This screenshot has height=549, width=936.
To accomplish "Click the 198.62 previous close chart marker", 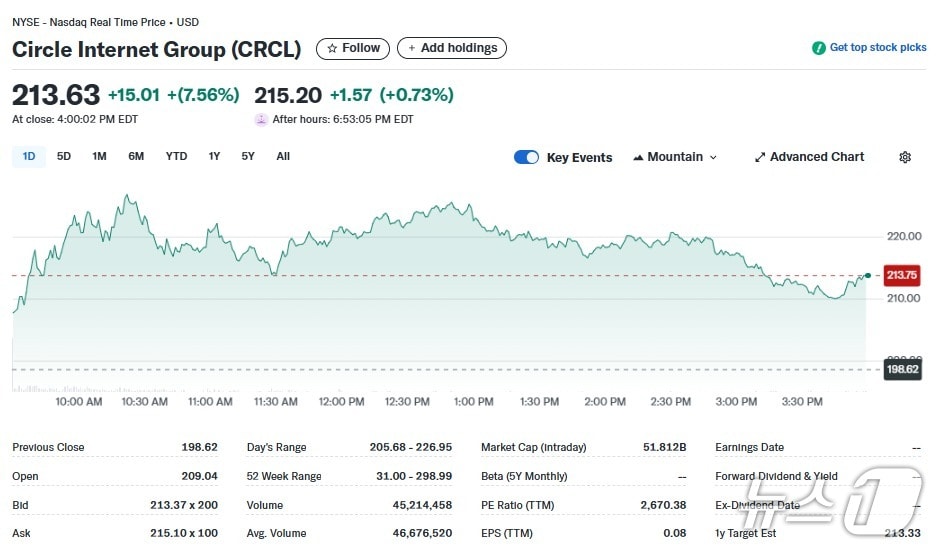I will (902, 369).
